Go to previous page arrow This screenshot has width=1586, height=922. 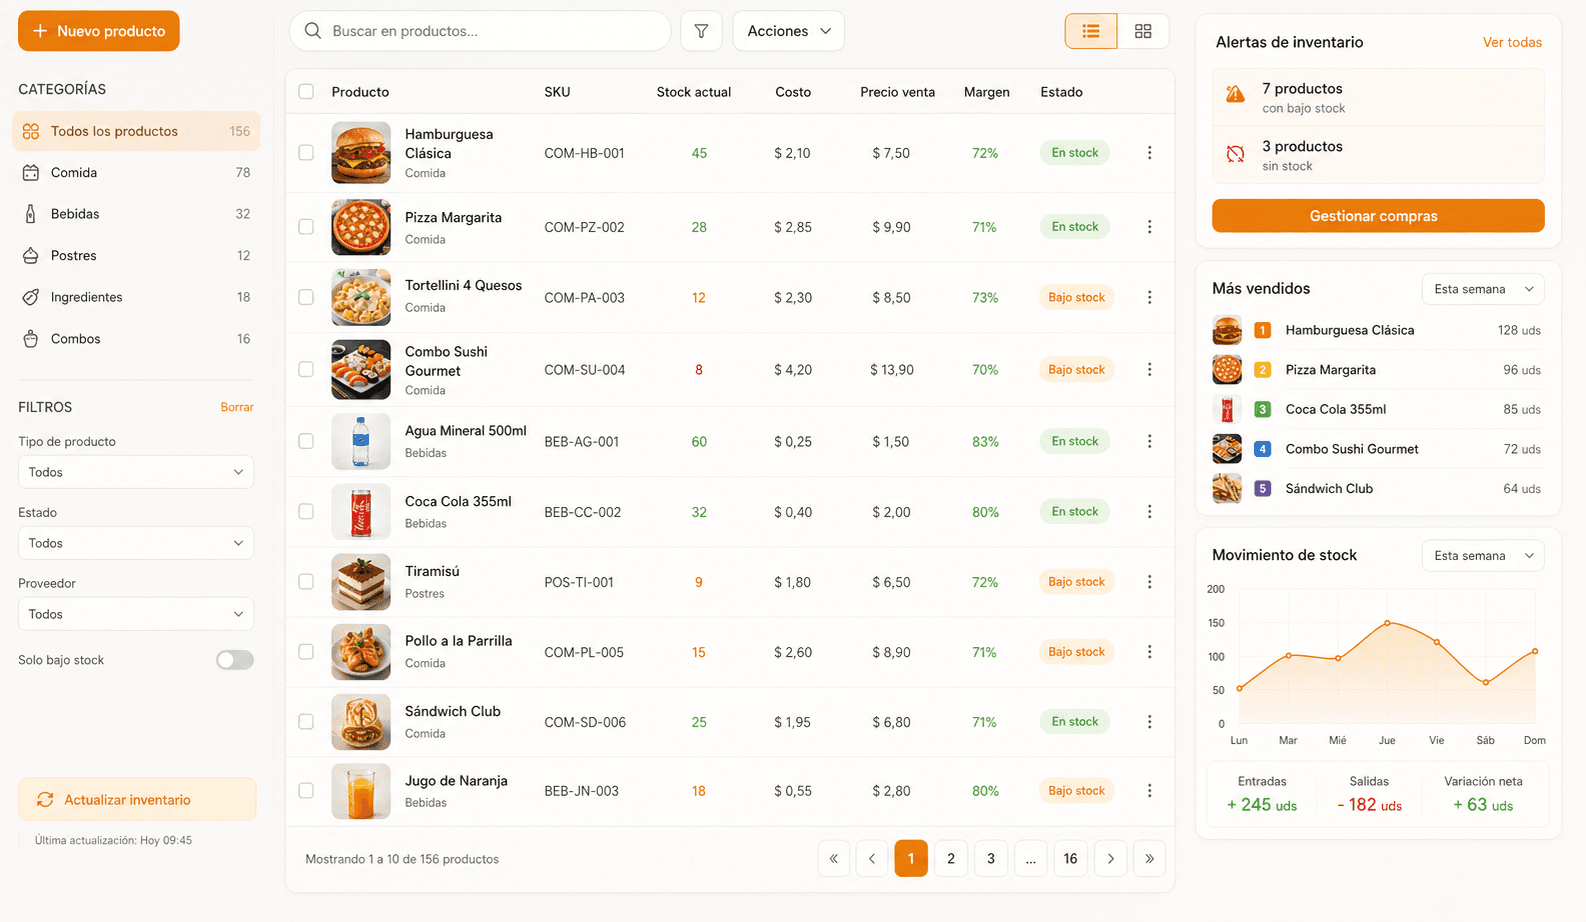coord(872,858)
